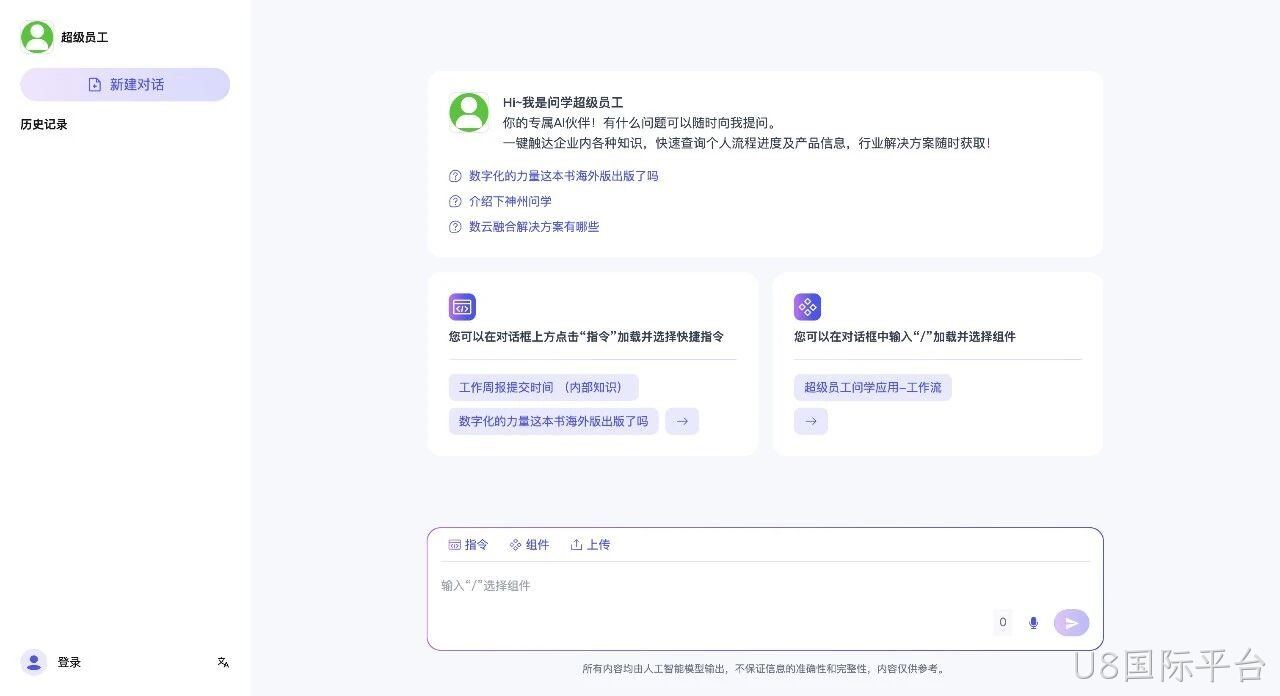1280x696 pixels.
Task: Click the purple send message button
Action: (x=1071, y=623)
